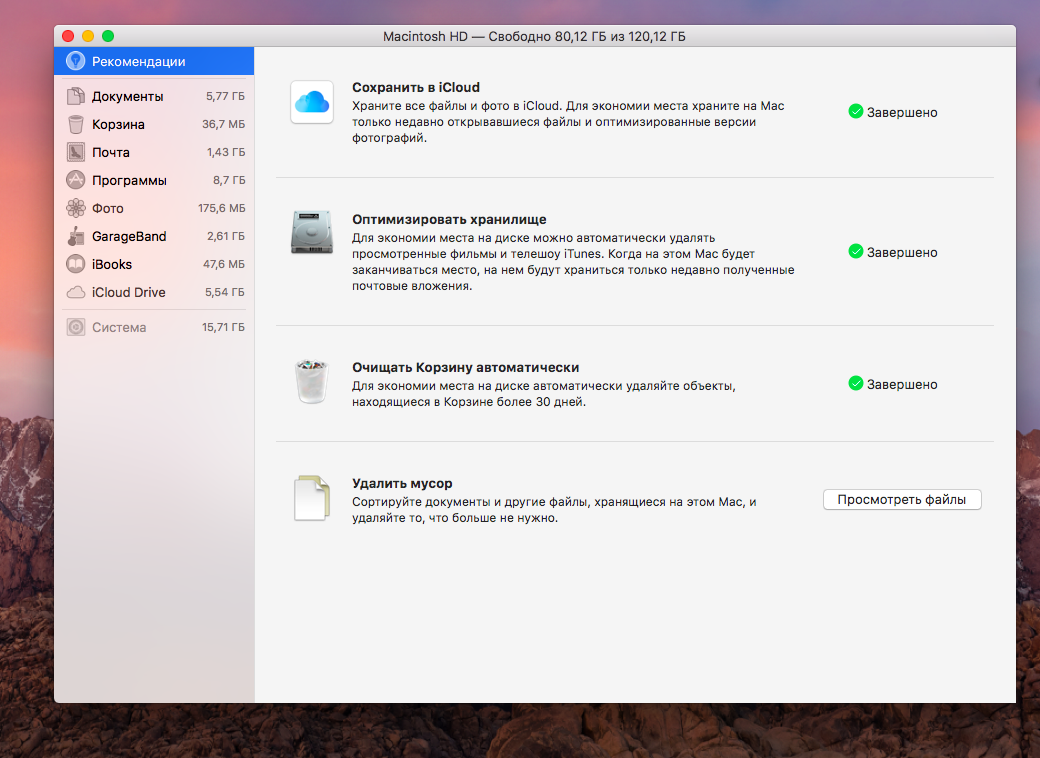
Task: Click the documents icon beside Удалить мусор
Action: pos(312,497)
